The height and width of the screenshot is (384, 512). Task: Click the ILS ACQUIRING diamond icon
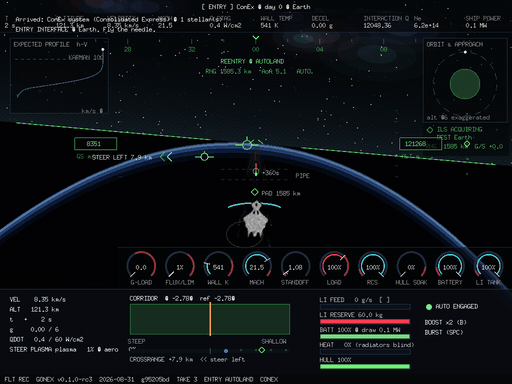coord(430,129)
